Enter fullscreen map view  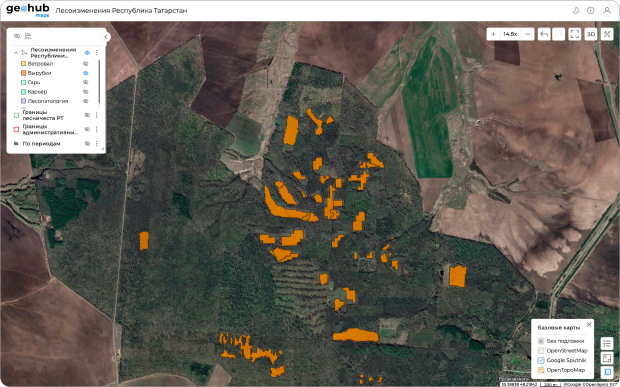point(575,34)
